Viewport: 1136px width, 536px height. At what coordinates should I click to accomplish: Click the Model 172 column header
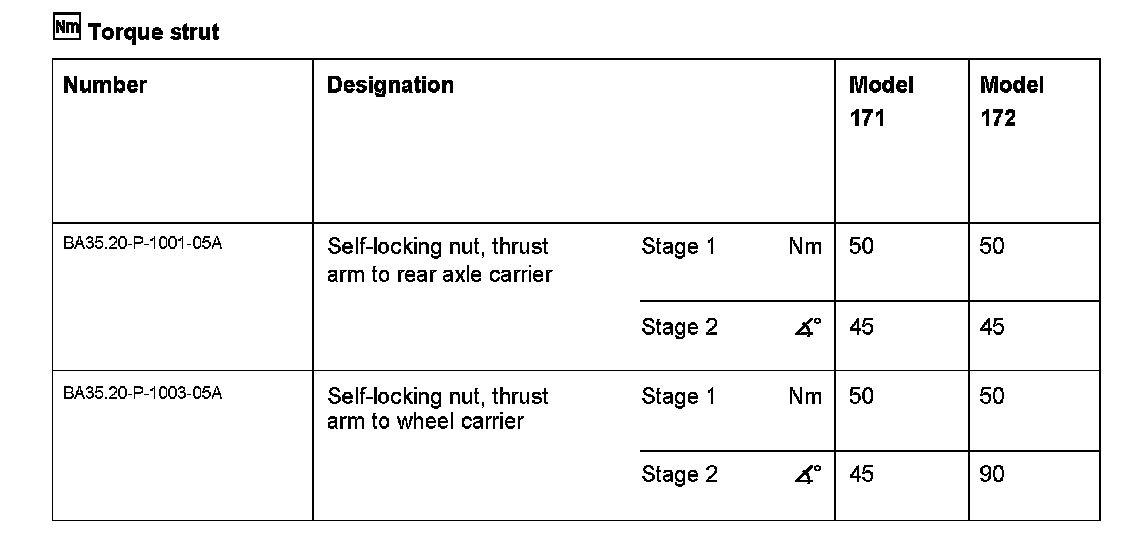click(1012, 101)
